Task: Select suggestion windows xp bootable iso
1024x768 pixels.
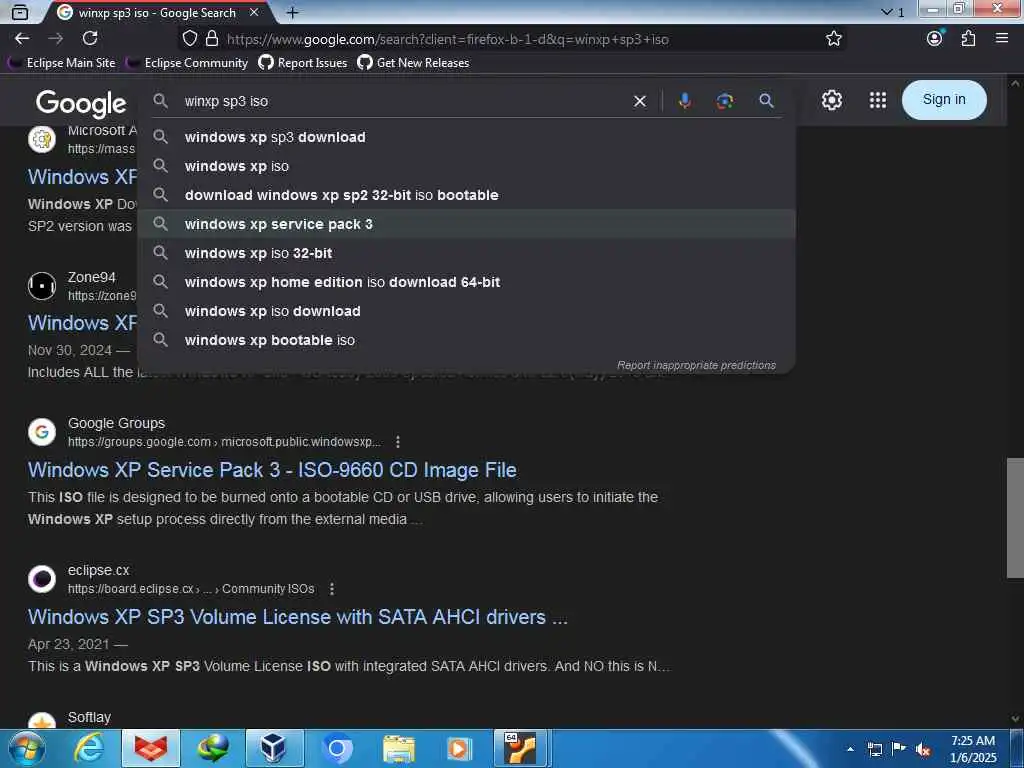Action: tap(466, 340)
